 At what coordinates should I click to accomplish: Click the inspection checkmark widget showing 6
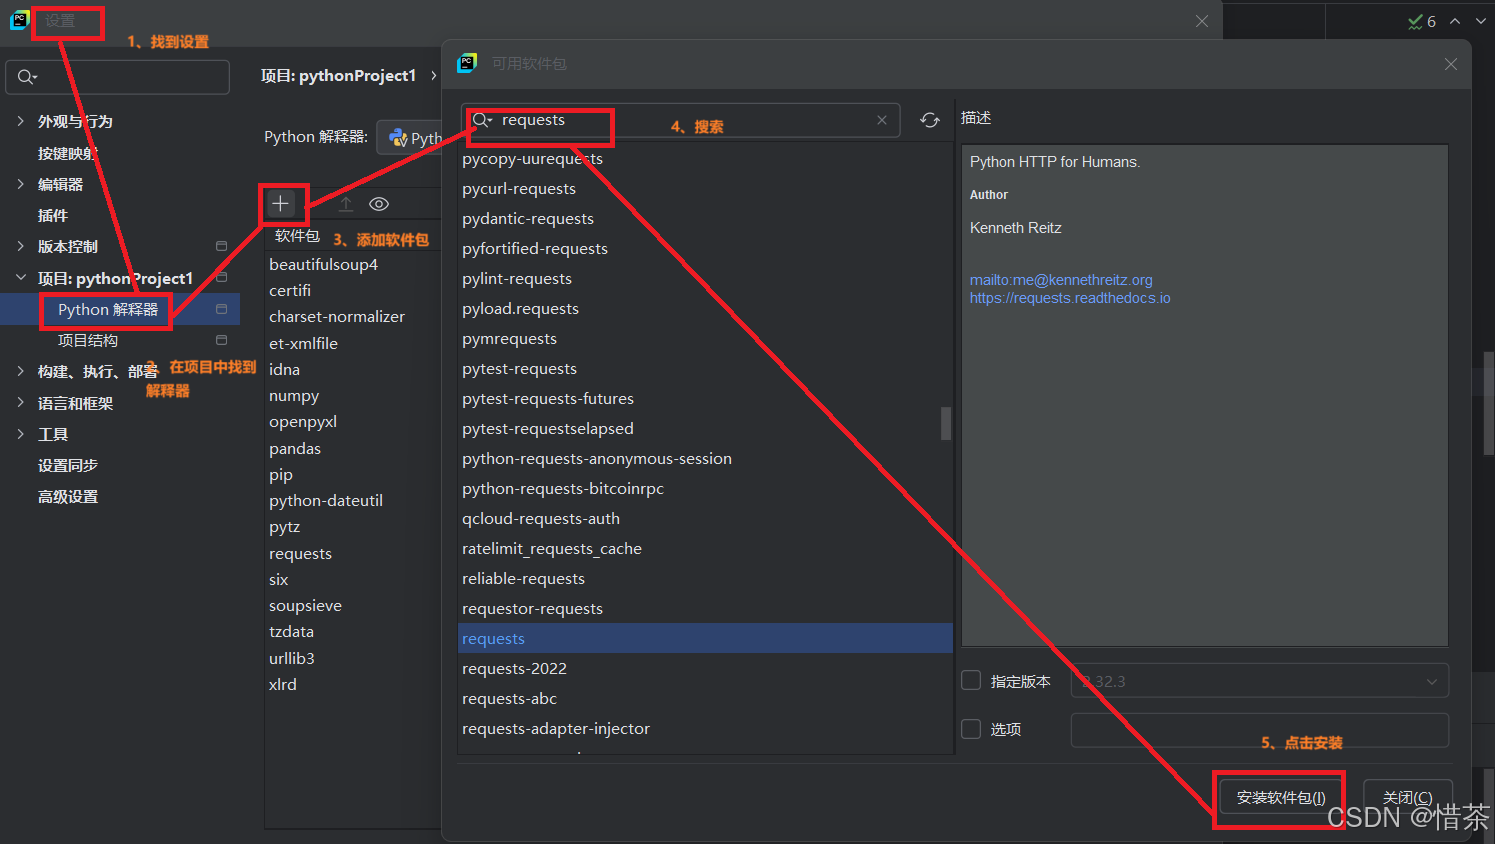tap(1421, 21)
